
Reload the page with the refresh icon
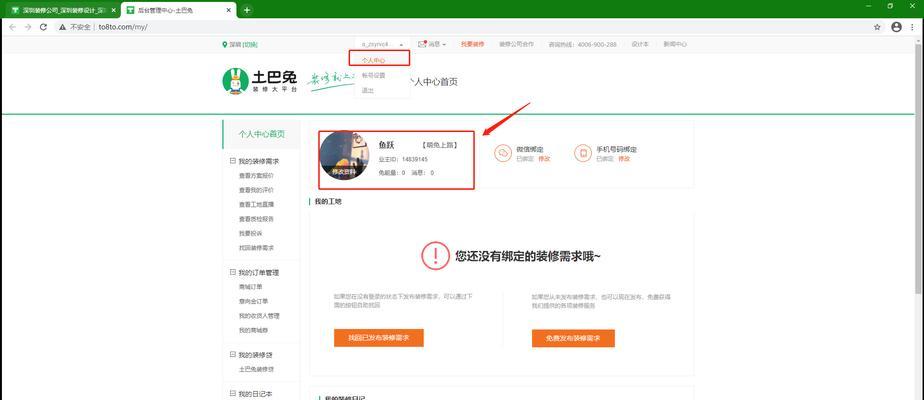(x=43, y=27)
